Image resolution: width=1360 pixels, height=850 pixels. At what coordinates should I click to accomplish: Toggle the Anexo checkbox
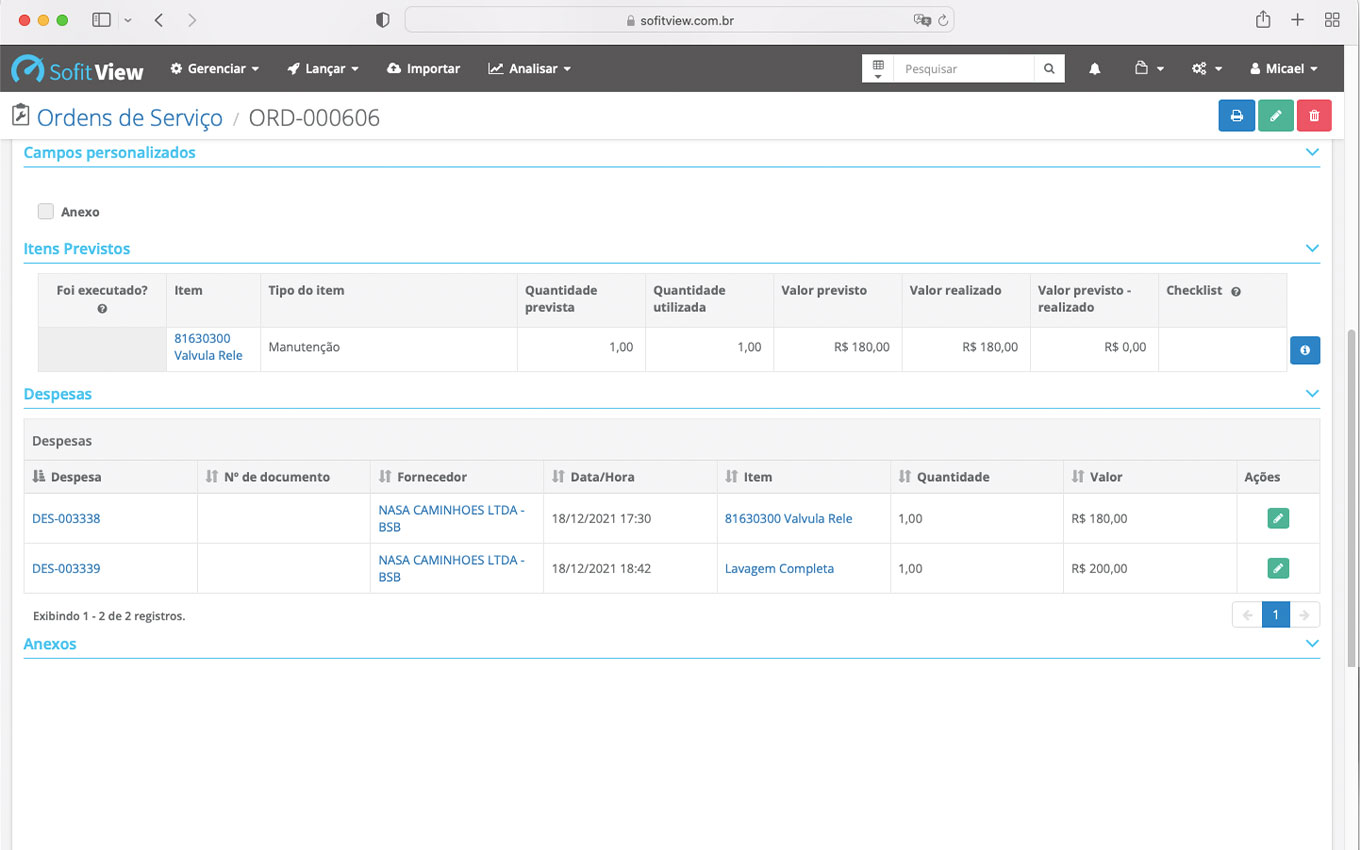click(x=46, y=211)
